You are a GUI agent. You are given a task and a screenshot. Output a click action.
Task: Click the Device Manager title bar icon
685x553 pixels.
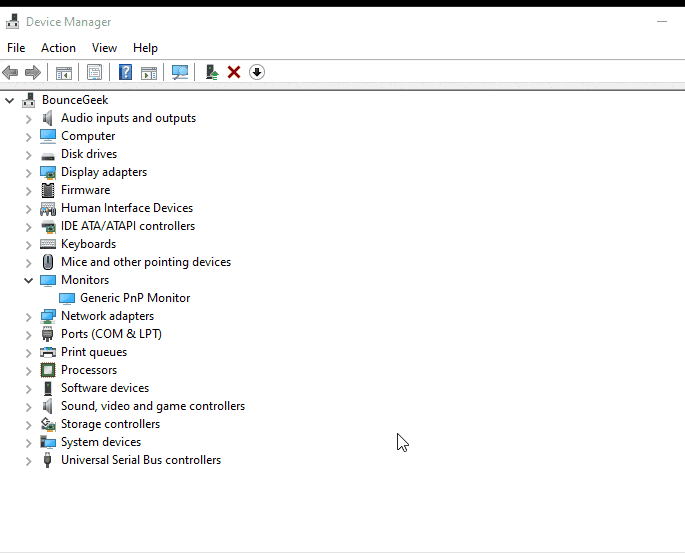[x=13, y=21]
